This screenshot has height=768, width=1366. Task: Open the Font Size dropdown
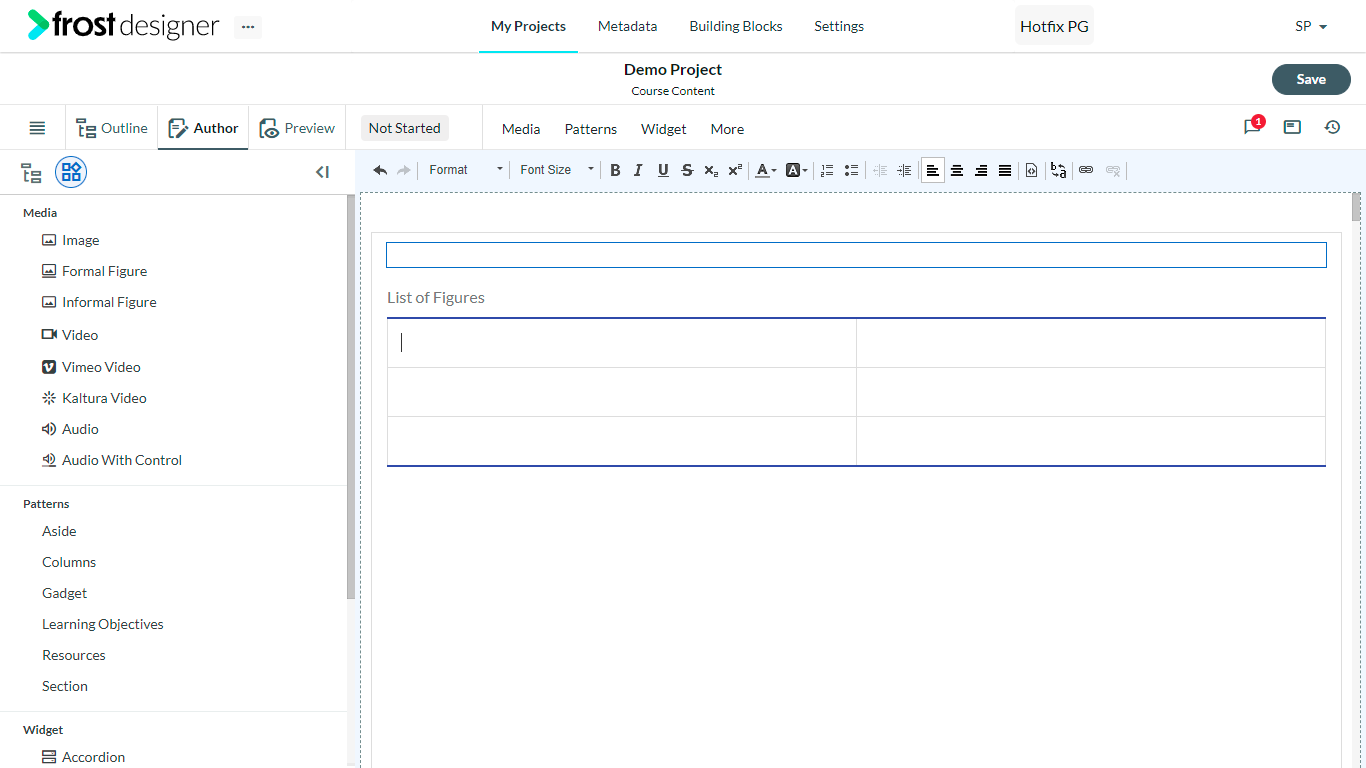click(556, 170)
